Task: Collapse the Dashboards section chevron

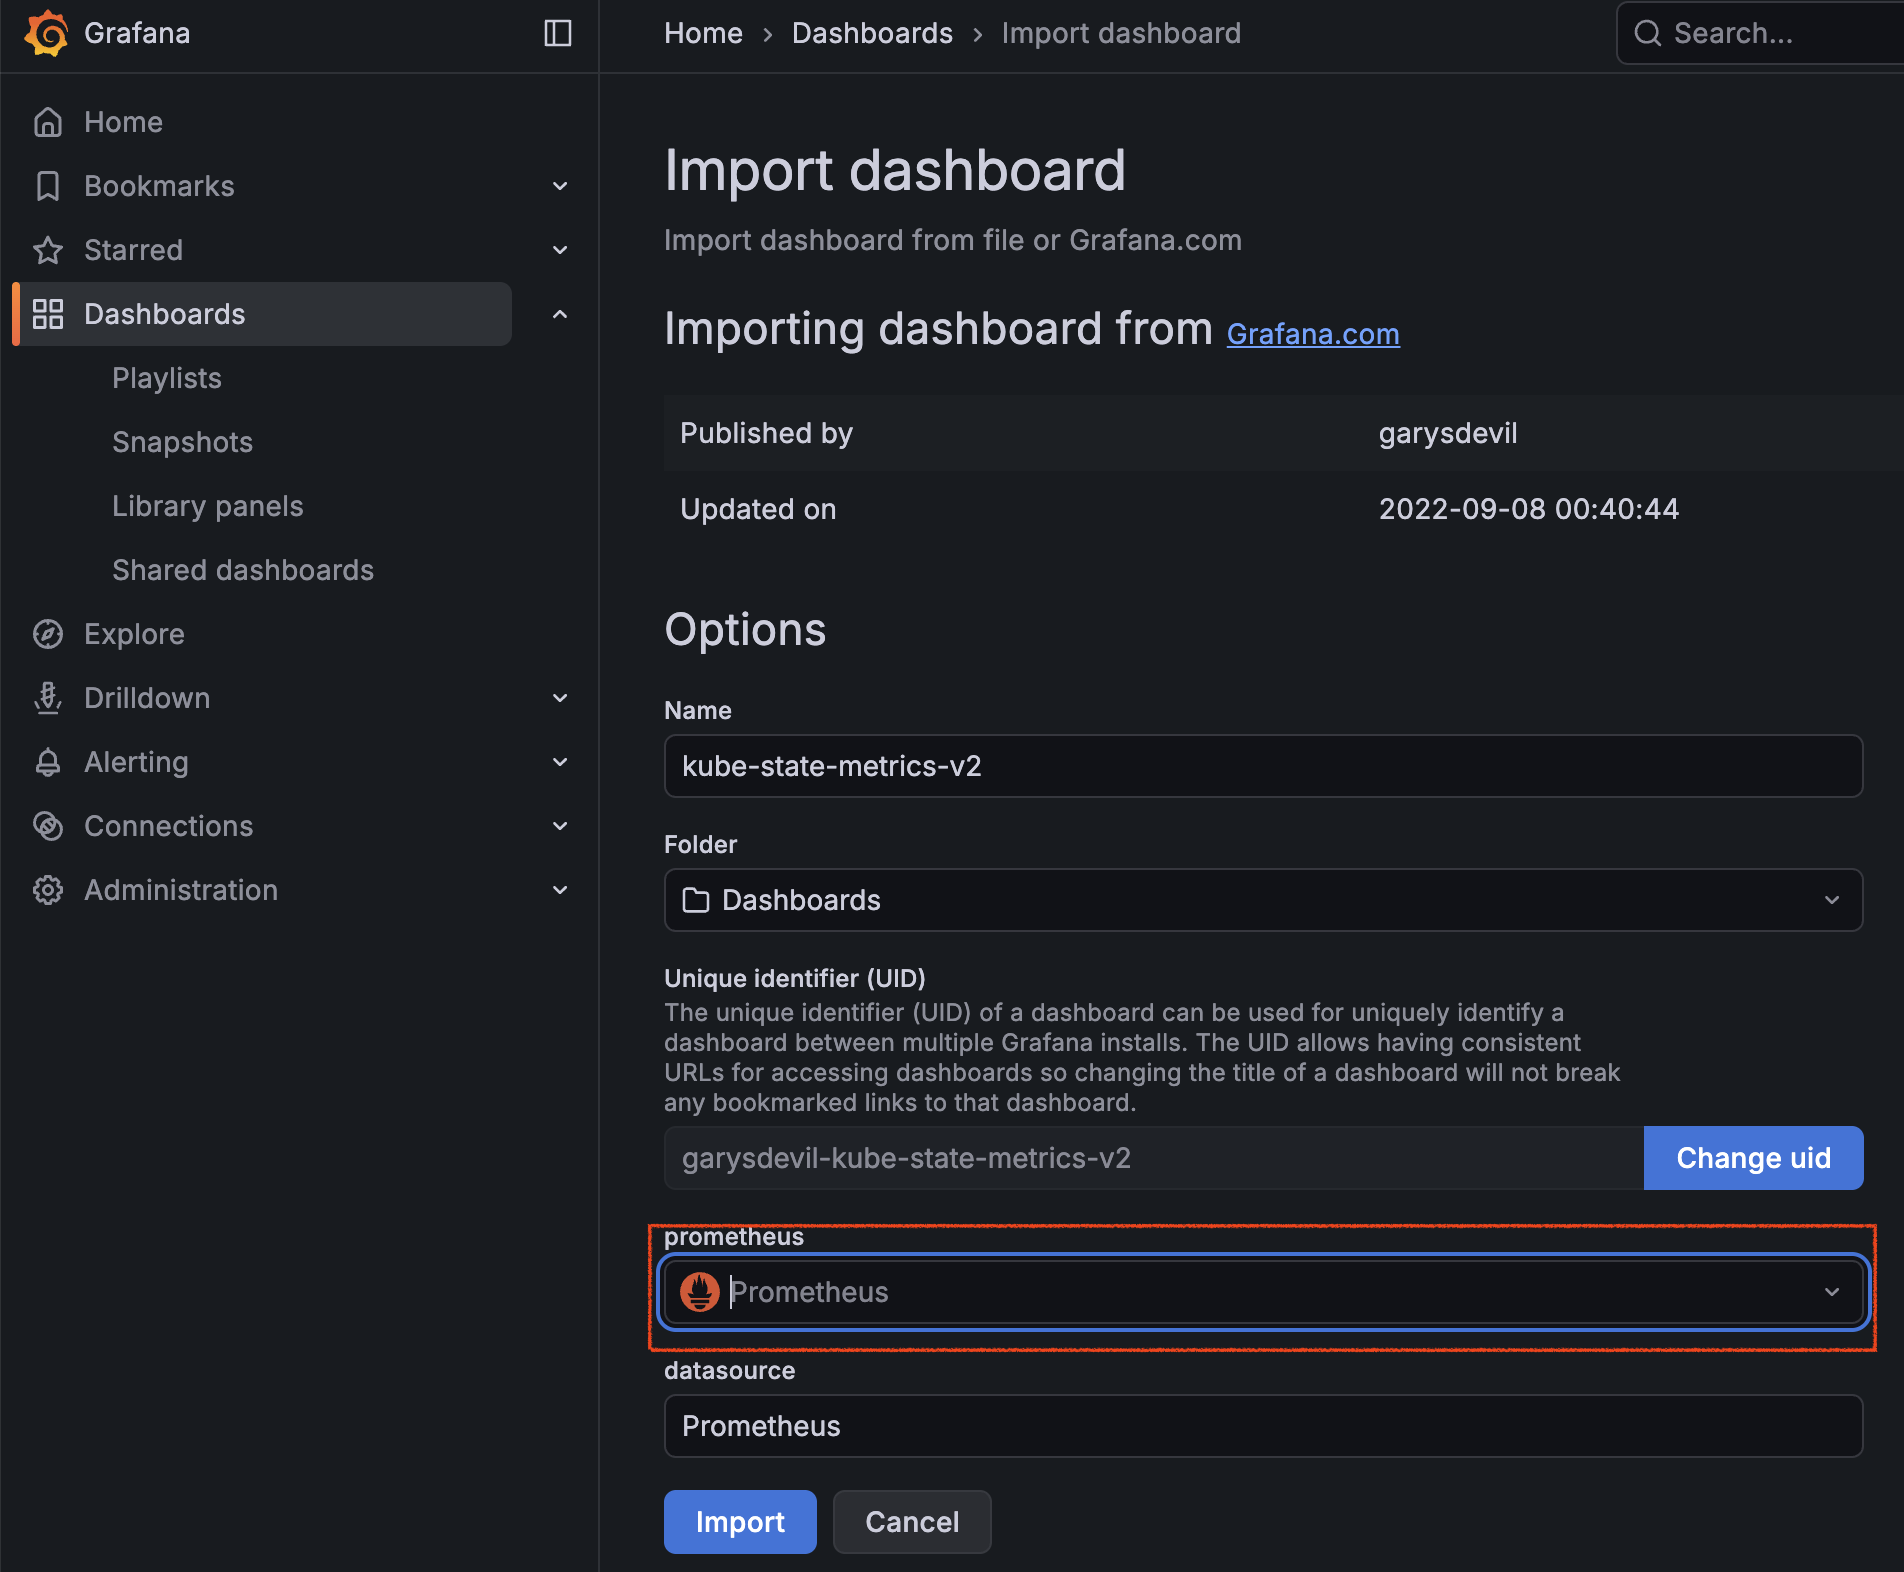Action: pyautogui.click(x=560, y=314)
